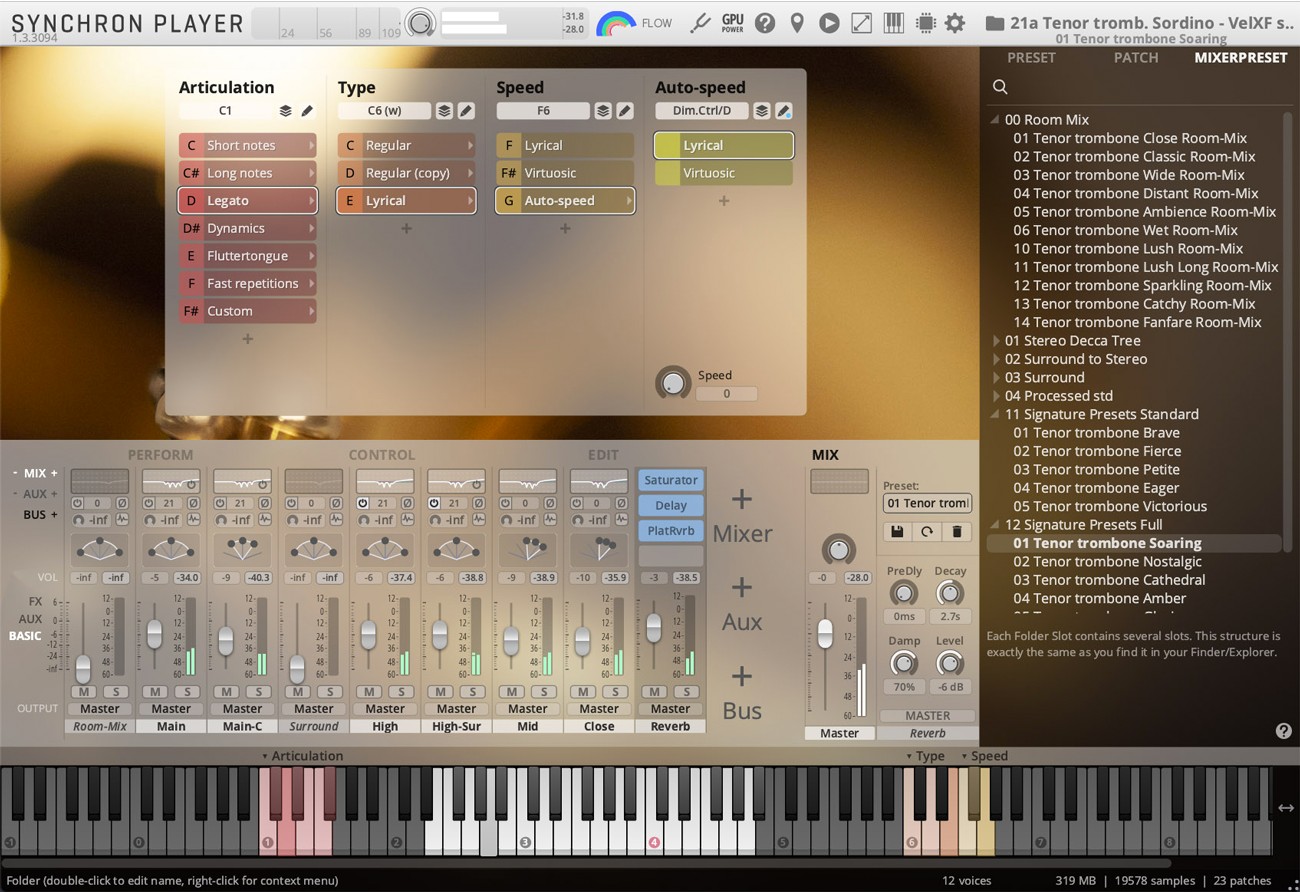The width and height of the screenshot is (1300, 892).
Task: Click the plus icon to add Bus channel
Action: (742, 676)
